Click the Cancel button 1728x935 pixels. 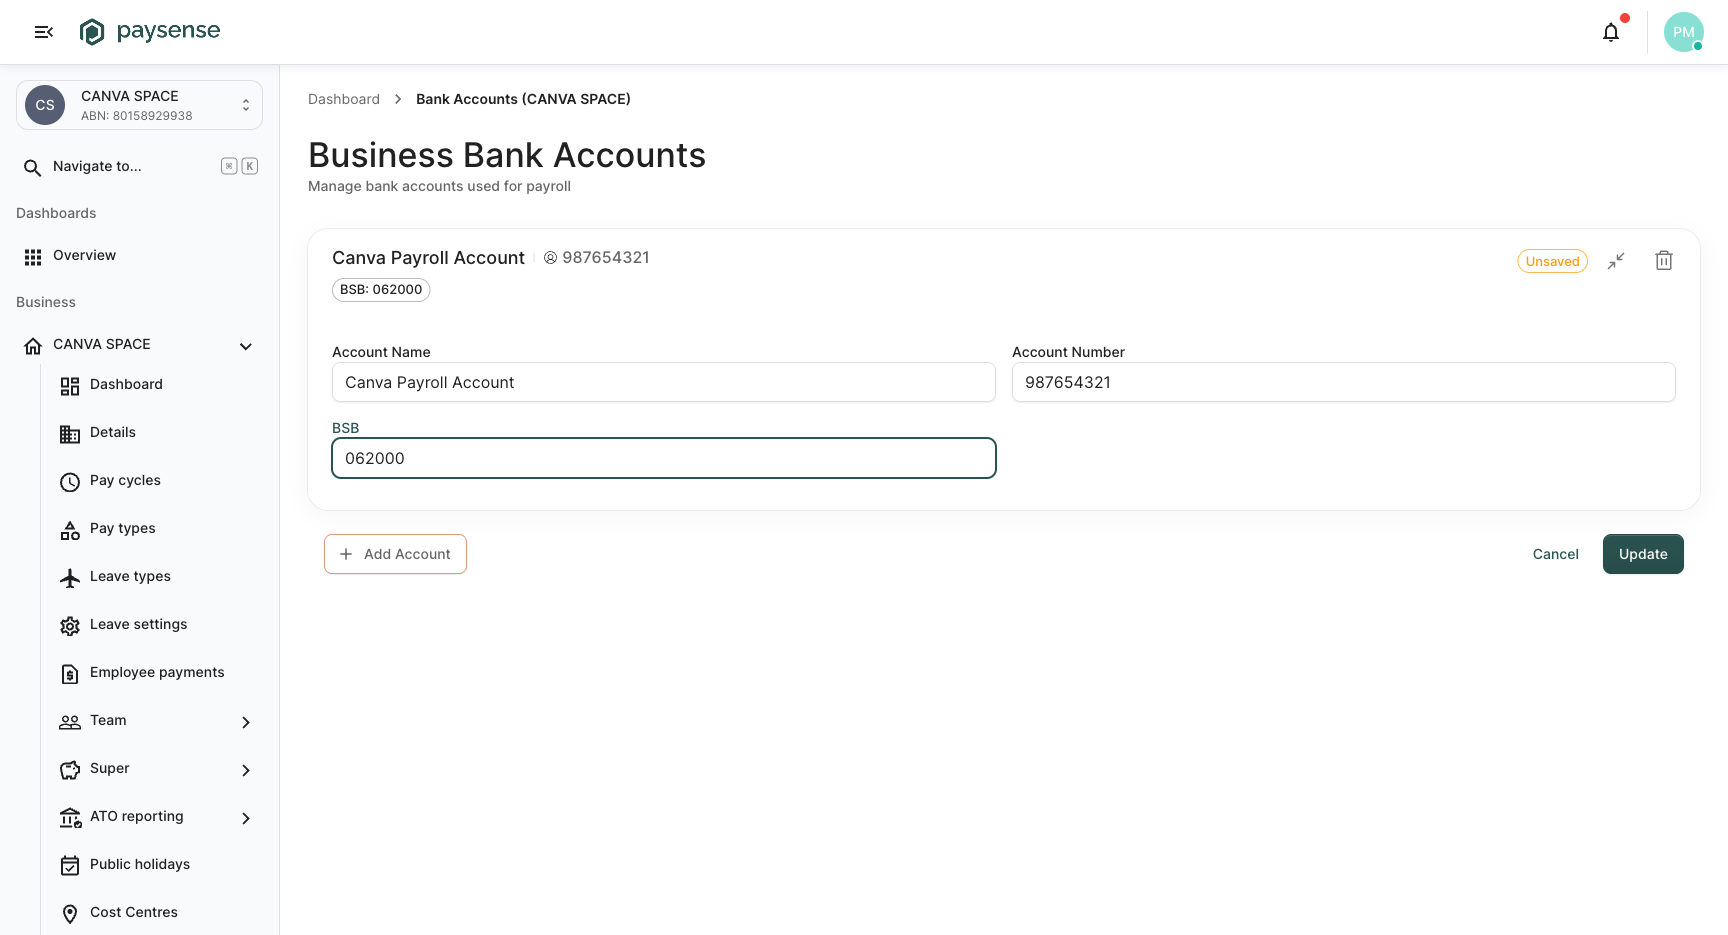pos(1555,554)
